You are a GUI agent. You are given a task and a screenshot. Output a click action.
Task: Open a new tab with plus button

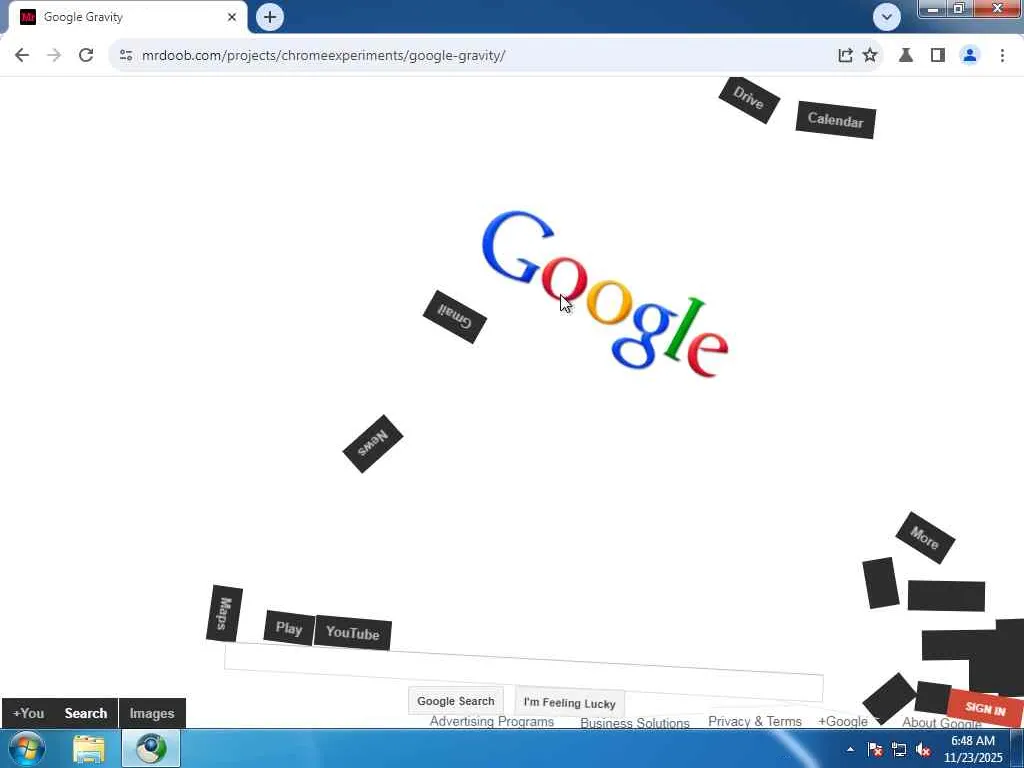pyautogui.click(x=270, y=17)
